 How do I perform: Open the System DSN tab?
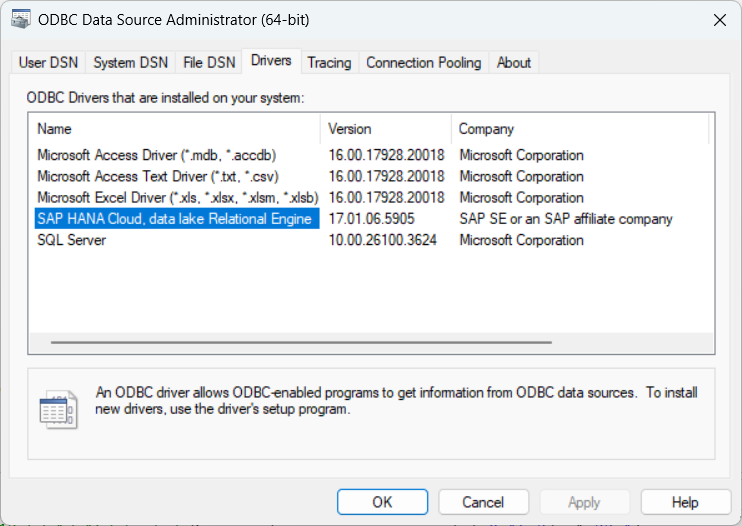pos(131,62)
